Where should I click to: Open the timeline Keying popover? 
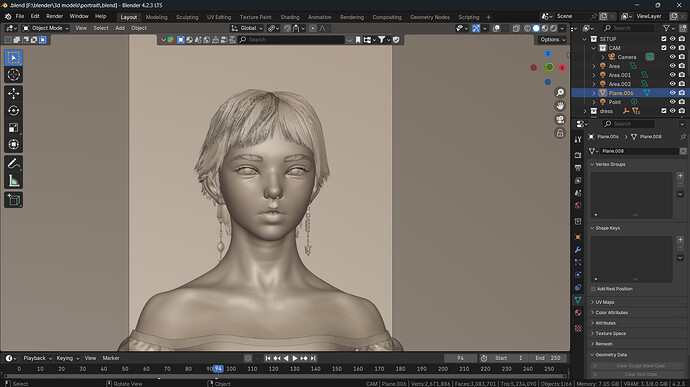(68, 358)
